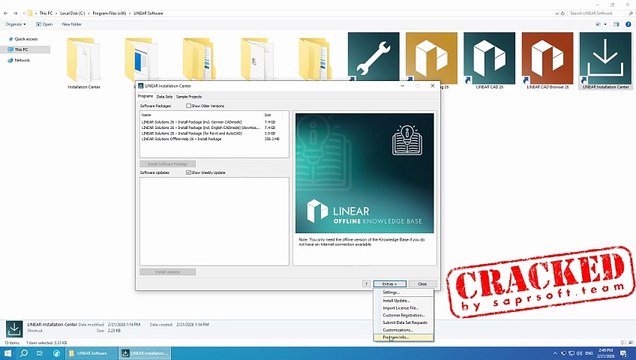The width and height of the screenshot is (636, 360).
Task: Click Program Files (x86) in the breadcrumb
Action: [109, 13]
